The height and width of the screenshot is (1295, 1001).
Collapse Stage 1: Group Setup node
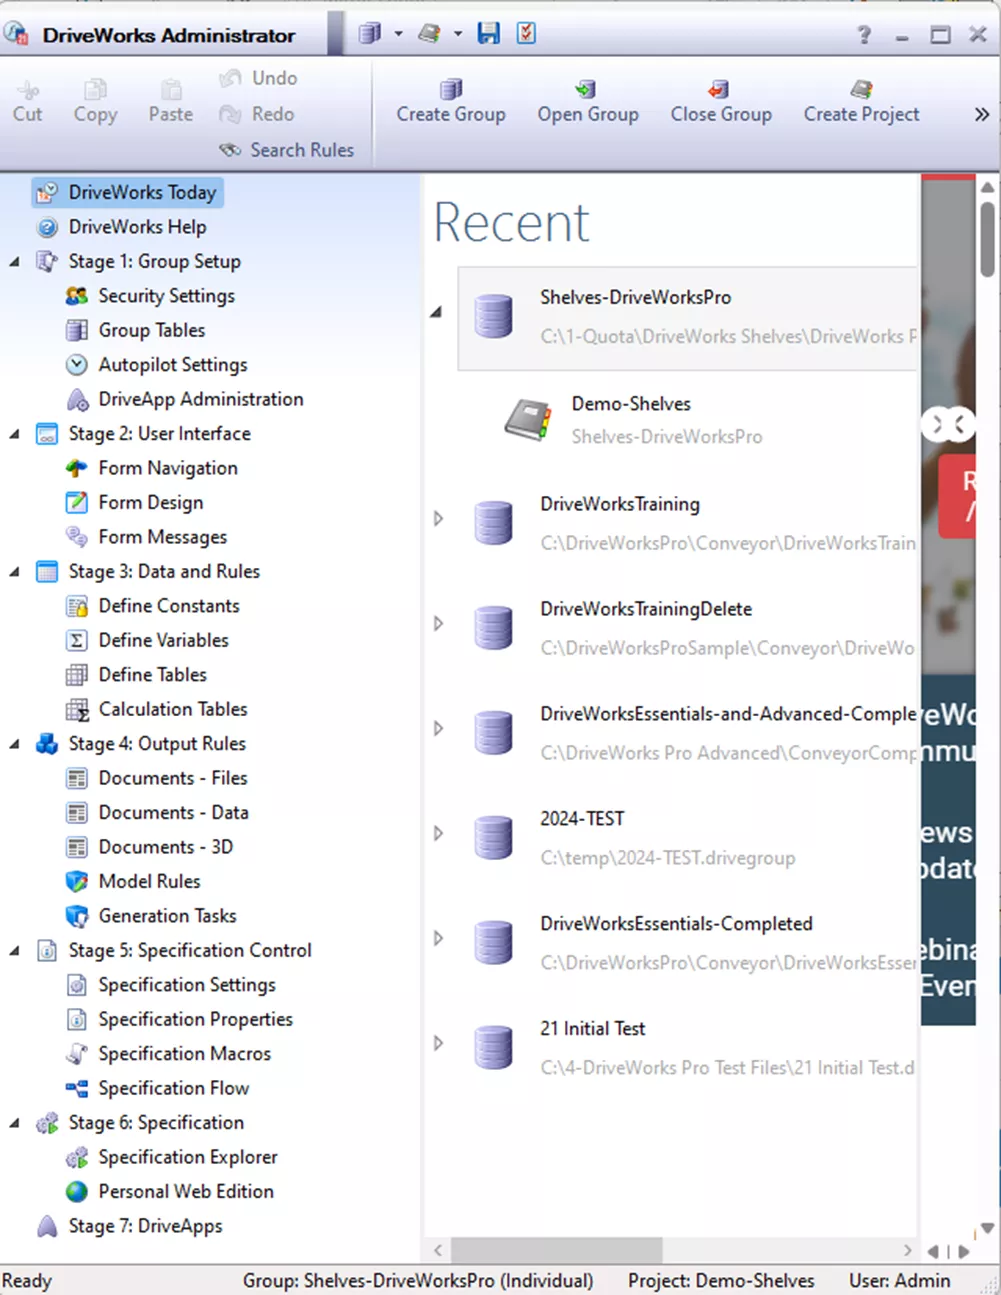pyautogui.click(x=15, y=262)
